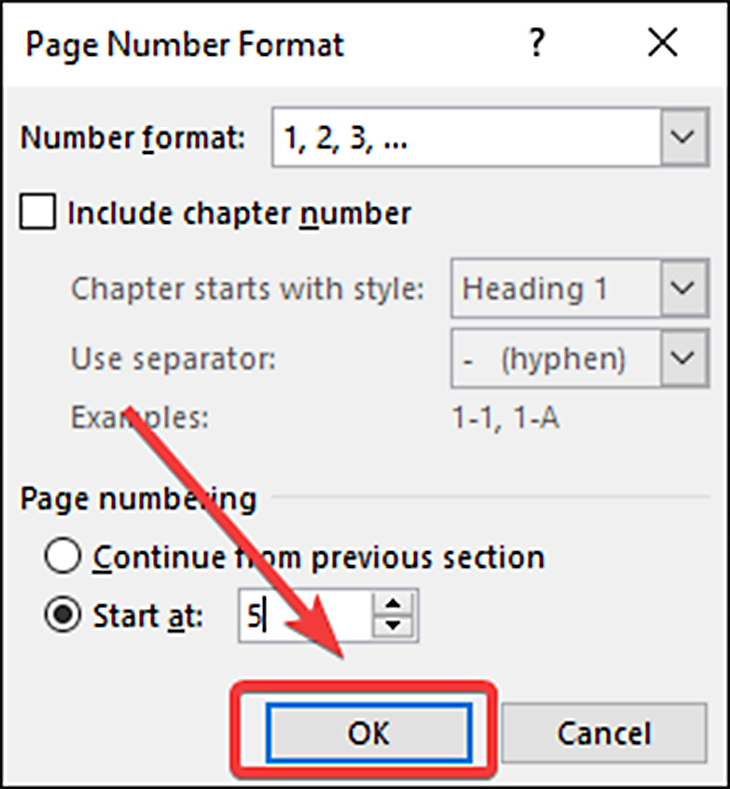Tick the Include chapter number checkbox square

pyautogui.click(x=38, y=212)
